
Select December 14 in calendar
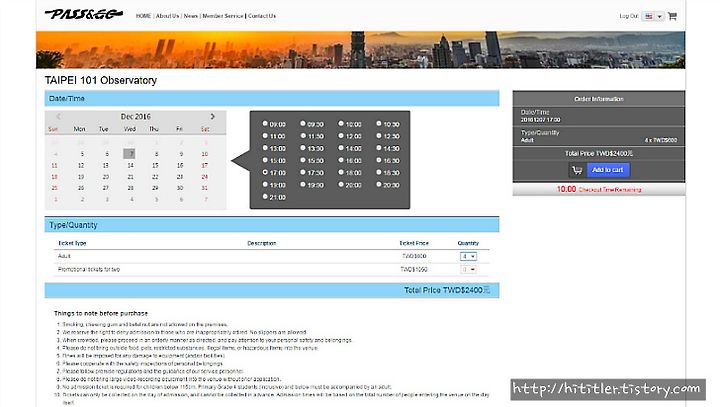click(x=130, y=165)
